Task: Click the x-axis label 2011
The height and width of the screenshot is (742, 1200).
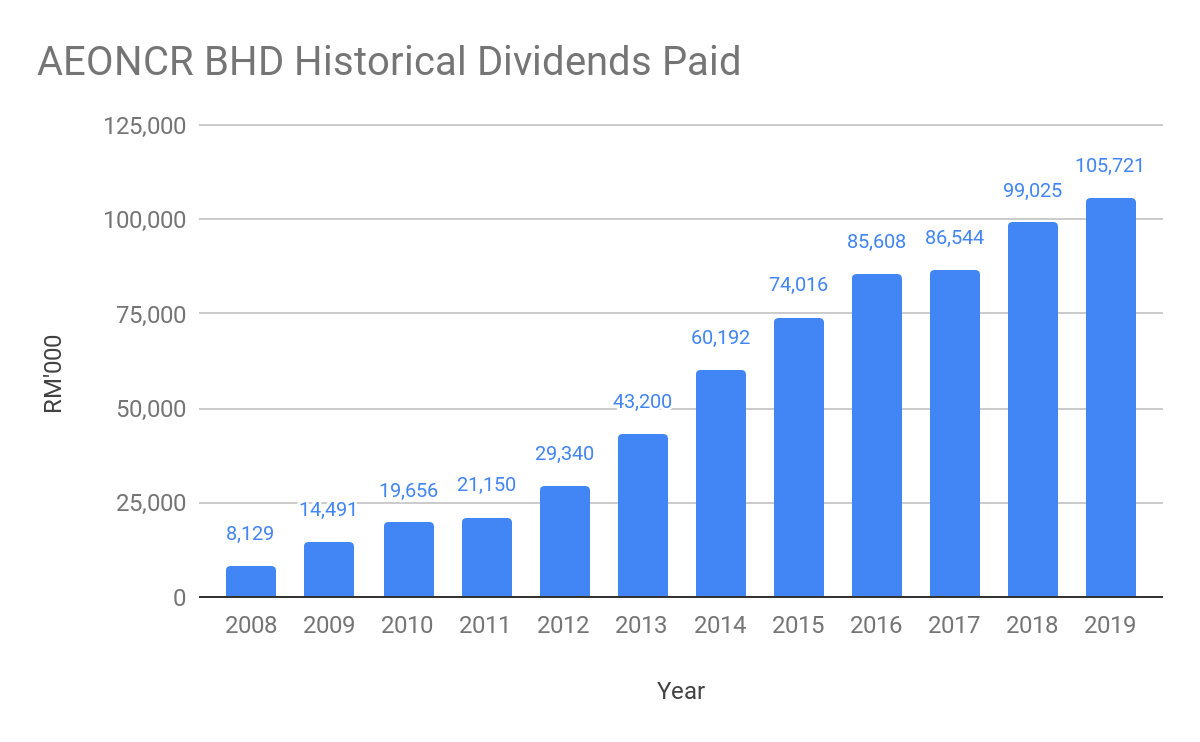Action: 485,626
